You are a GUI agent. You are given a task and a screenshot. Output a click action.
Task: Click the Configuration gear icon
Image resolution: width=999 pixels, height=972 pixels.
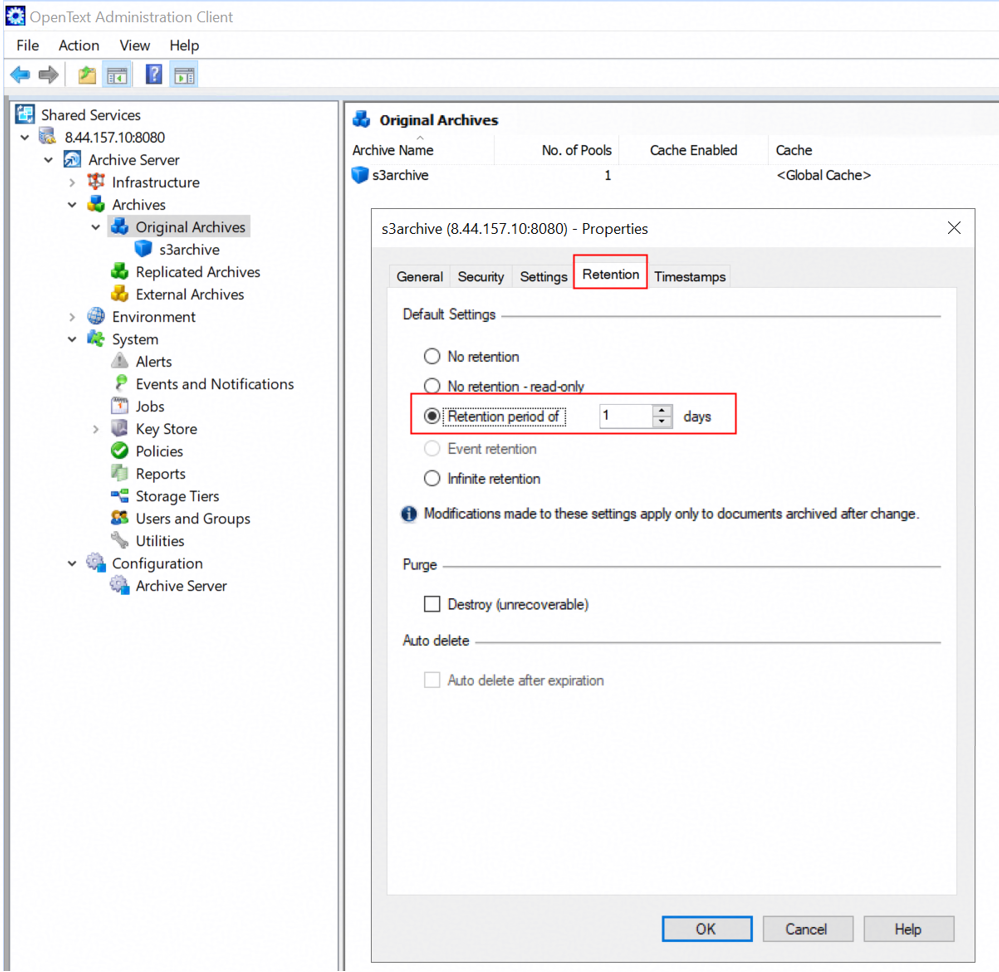96,562
